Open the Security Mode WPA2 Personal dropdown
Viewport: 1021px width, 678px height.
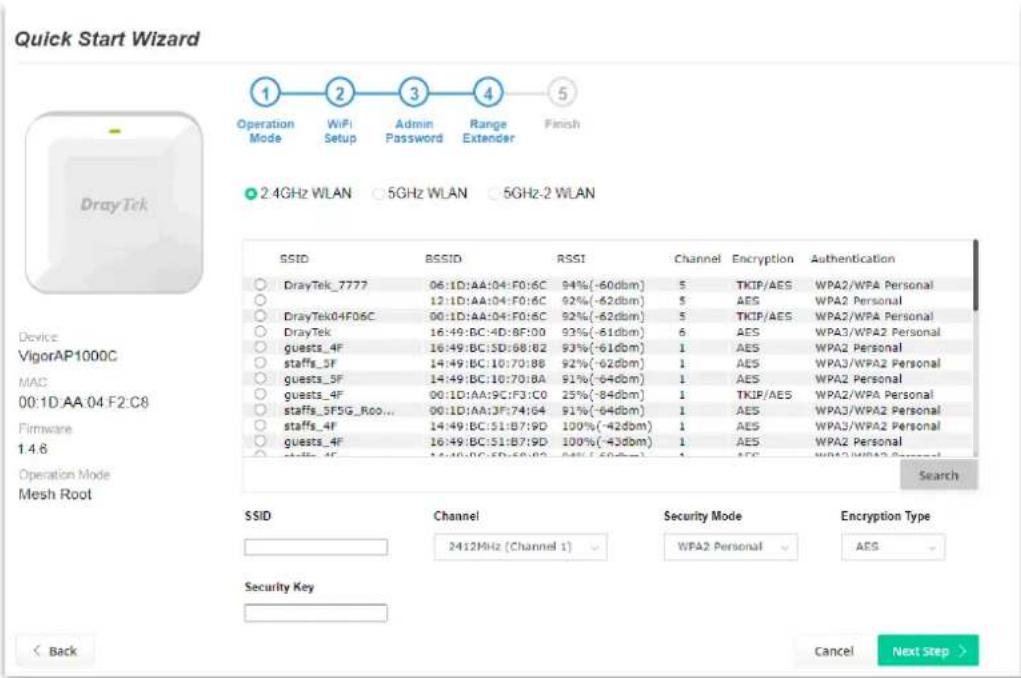[731, 547]
